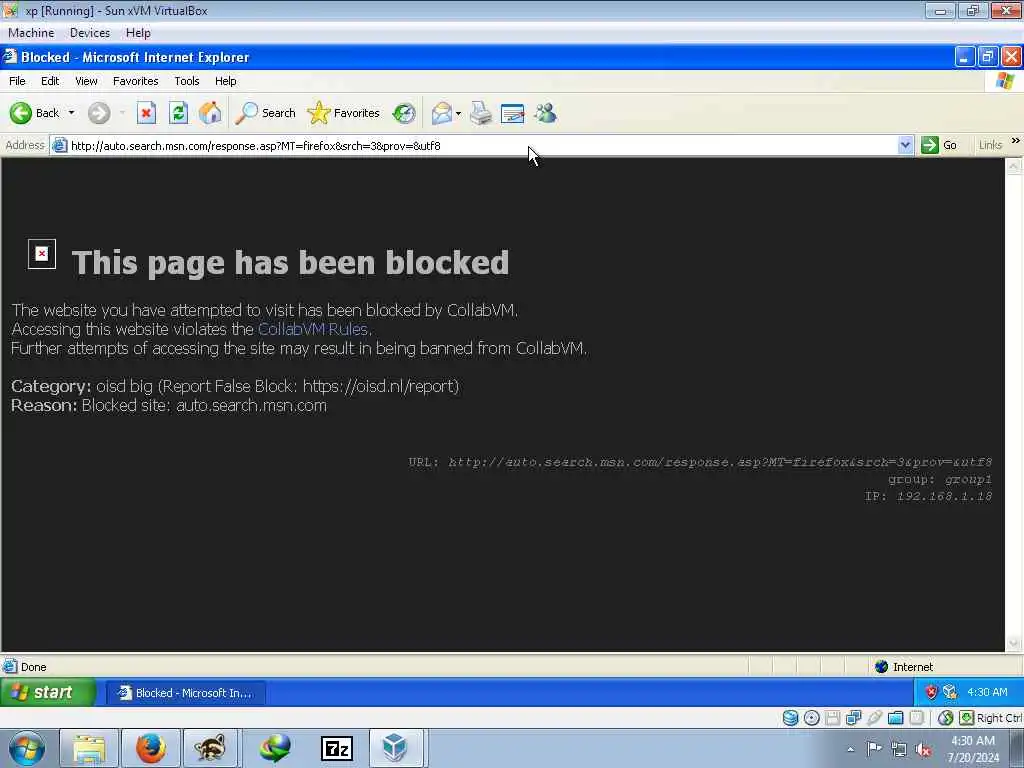The width and height of the screenshot is (1024, 768).
Task: Expand the Links toolbar chevron
Action: [x=1016, y=141]
